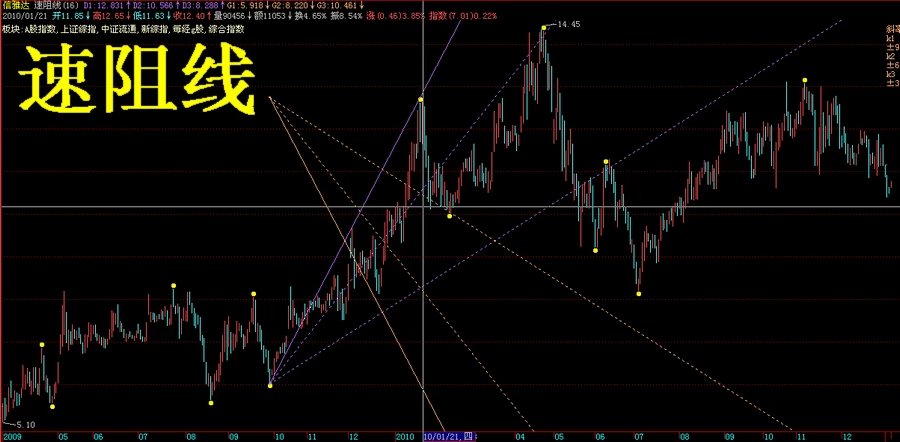900x442 pixels.
Task: Click the 2010 year label on time axis
Action: point(405,437)
